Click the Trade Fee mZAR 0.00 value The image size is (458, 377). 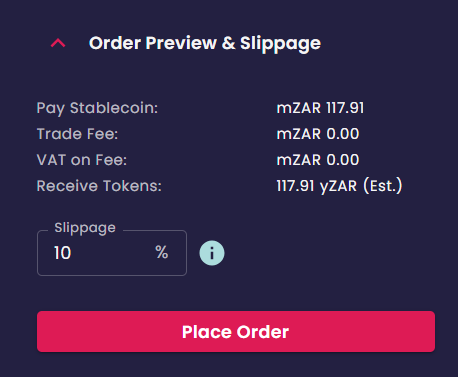point(318,134)
